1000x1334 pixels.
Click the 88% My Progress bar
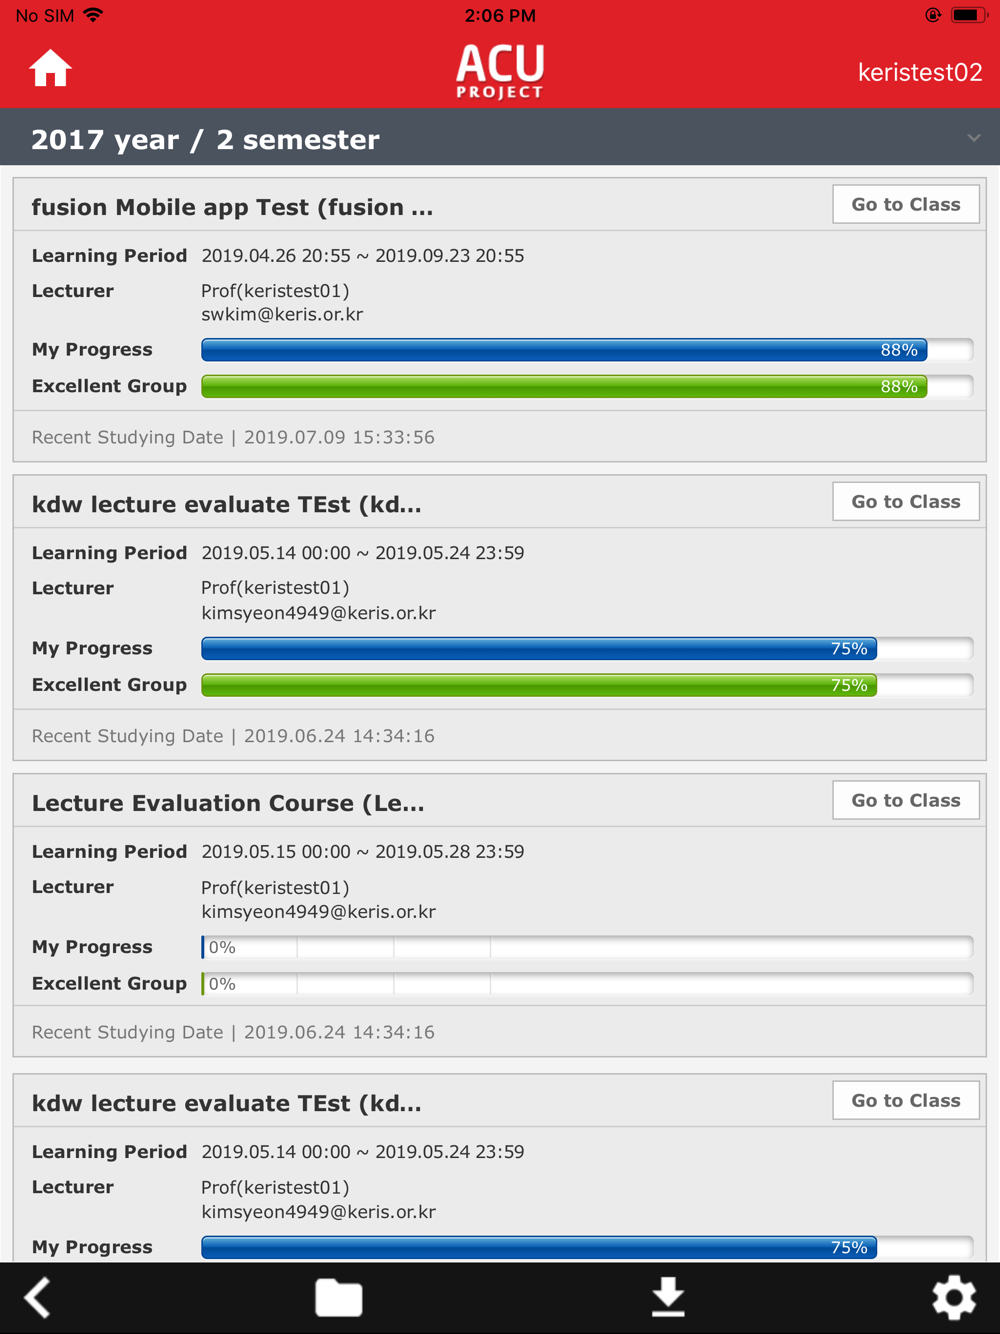tap(587, 350)
